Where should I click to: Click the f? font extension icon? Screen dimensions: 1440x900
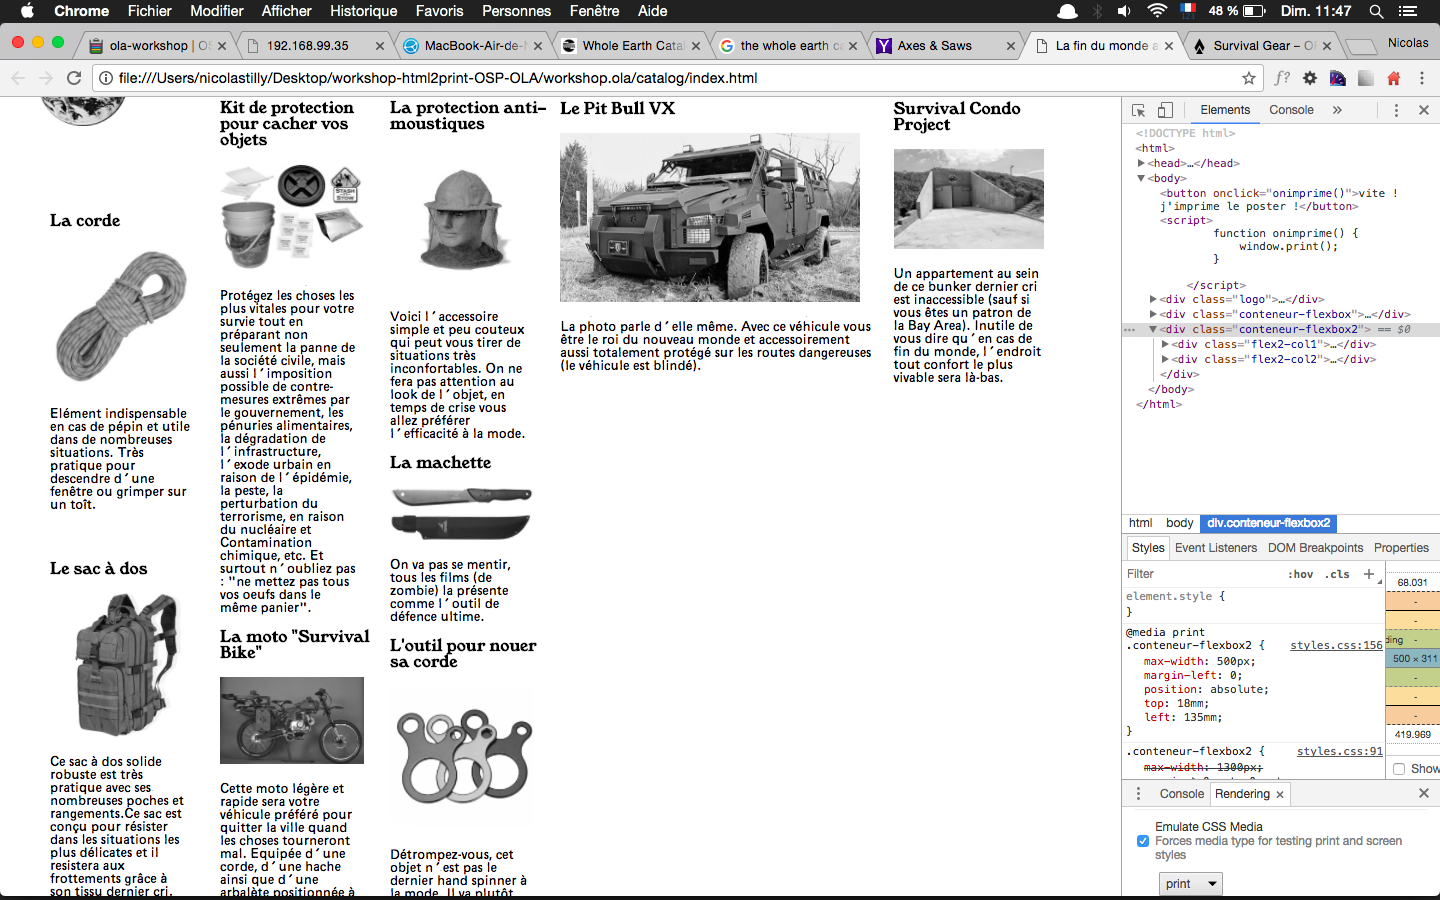(x=1282, y=78)
